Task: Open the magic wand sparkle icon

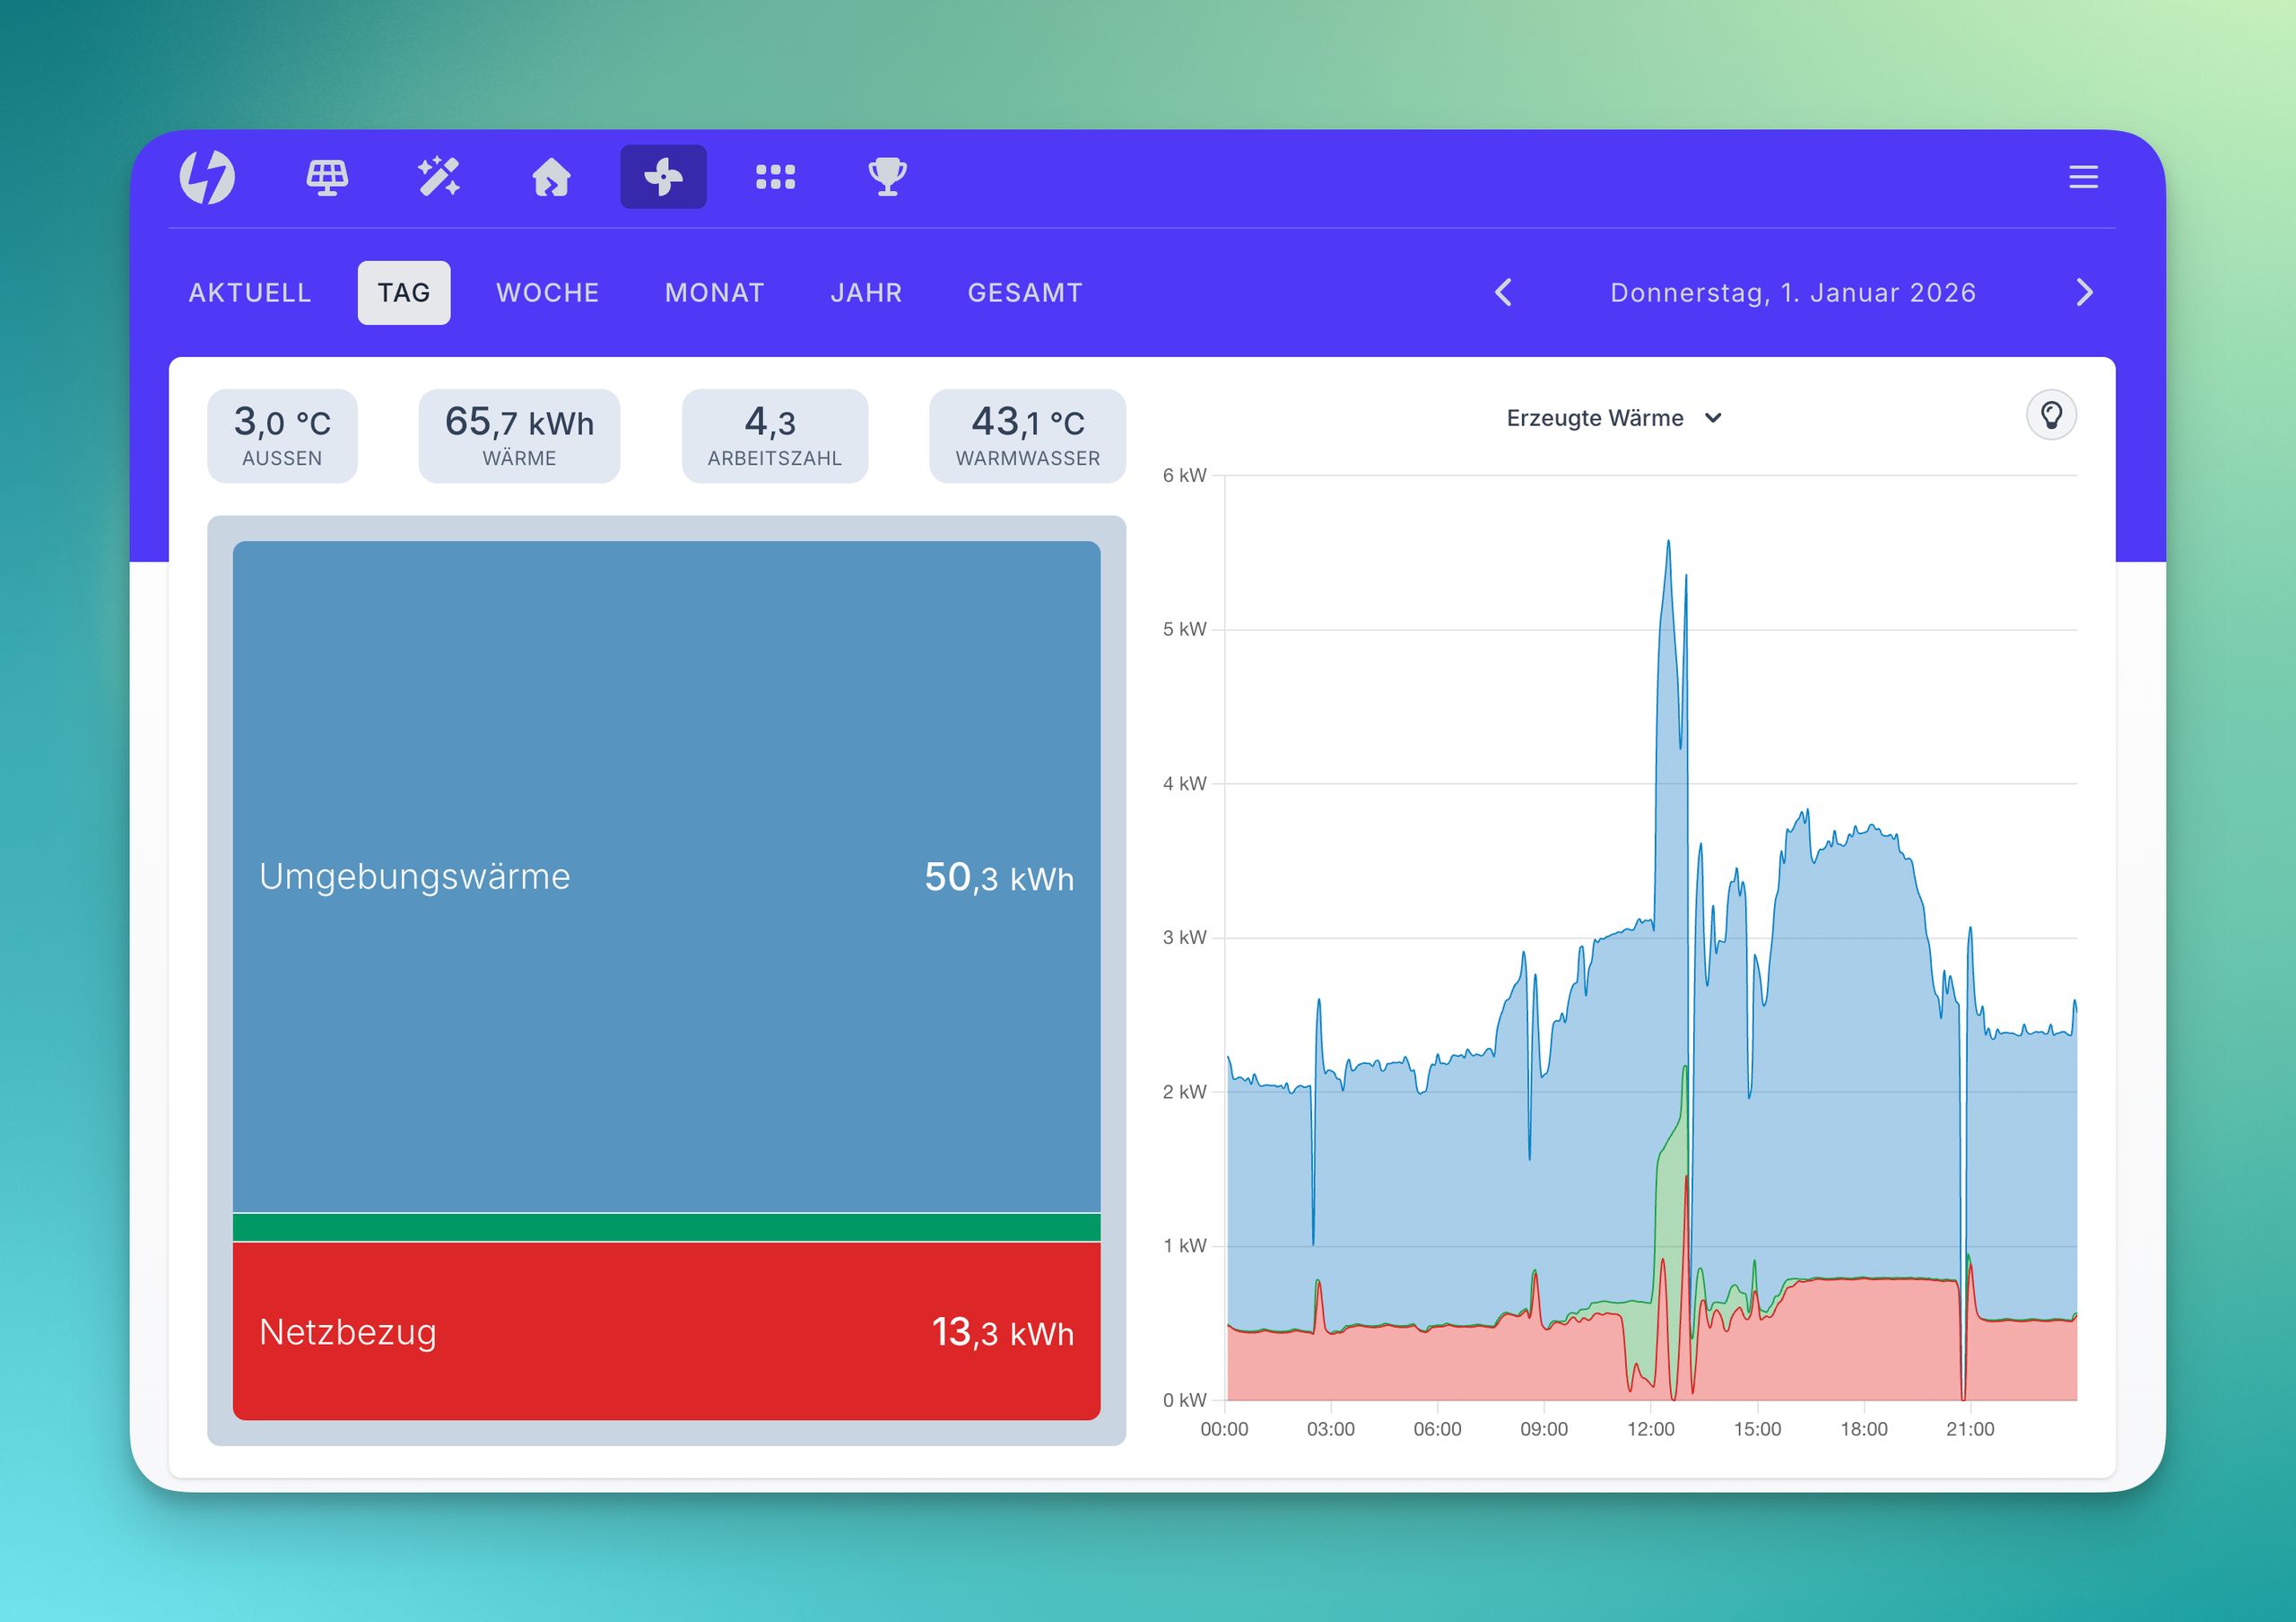Action: click(439, 177)
